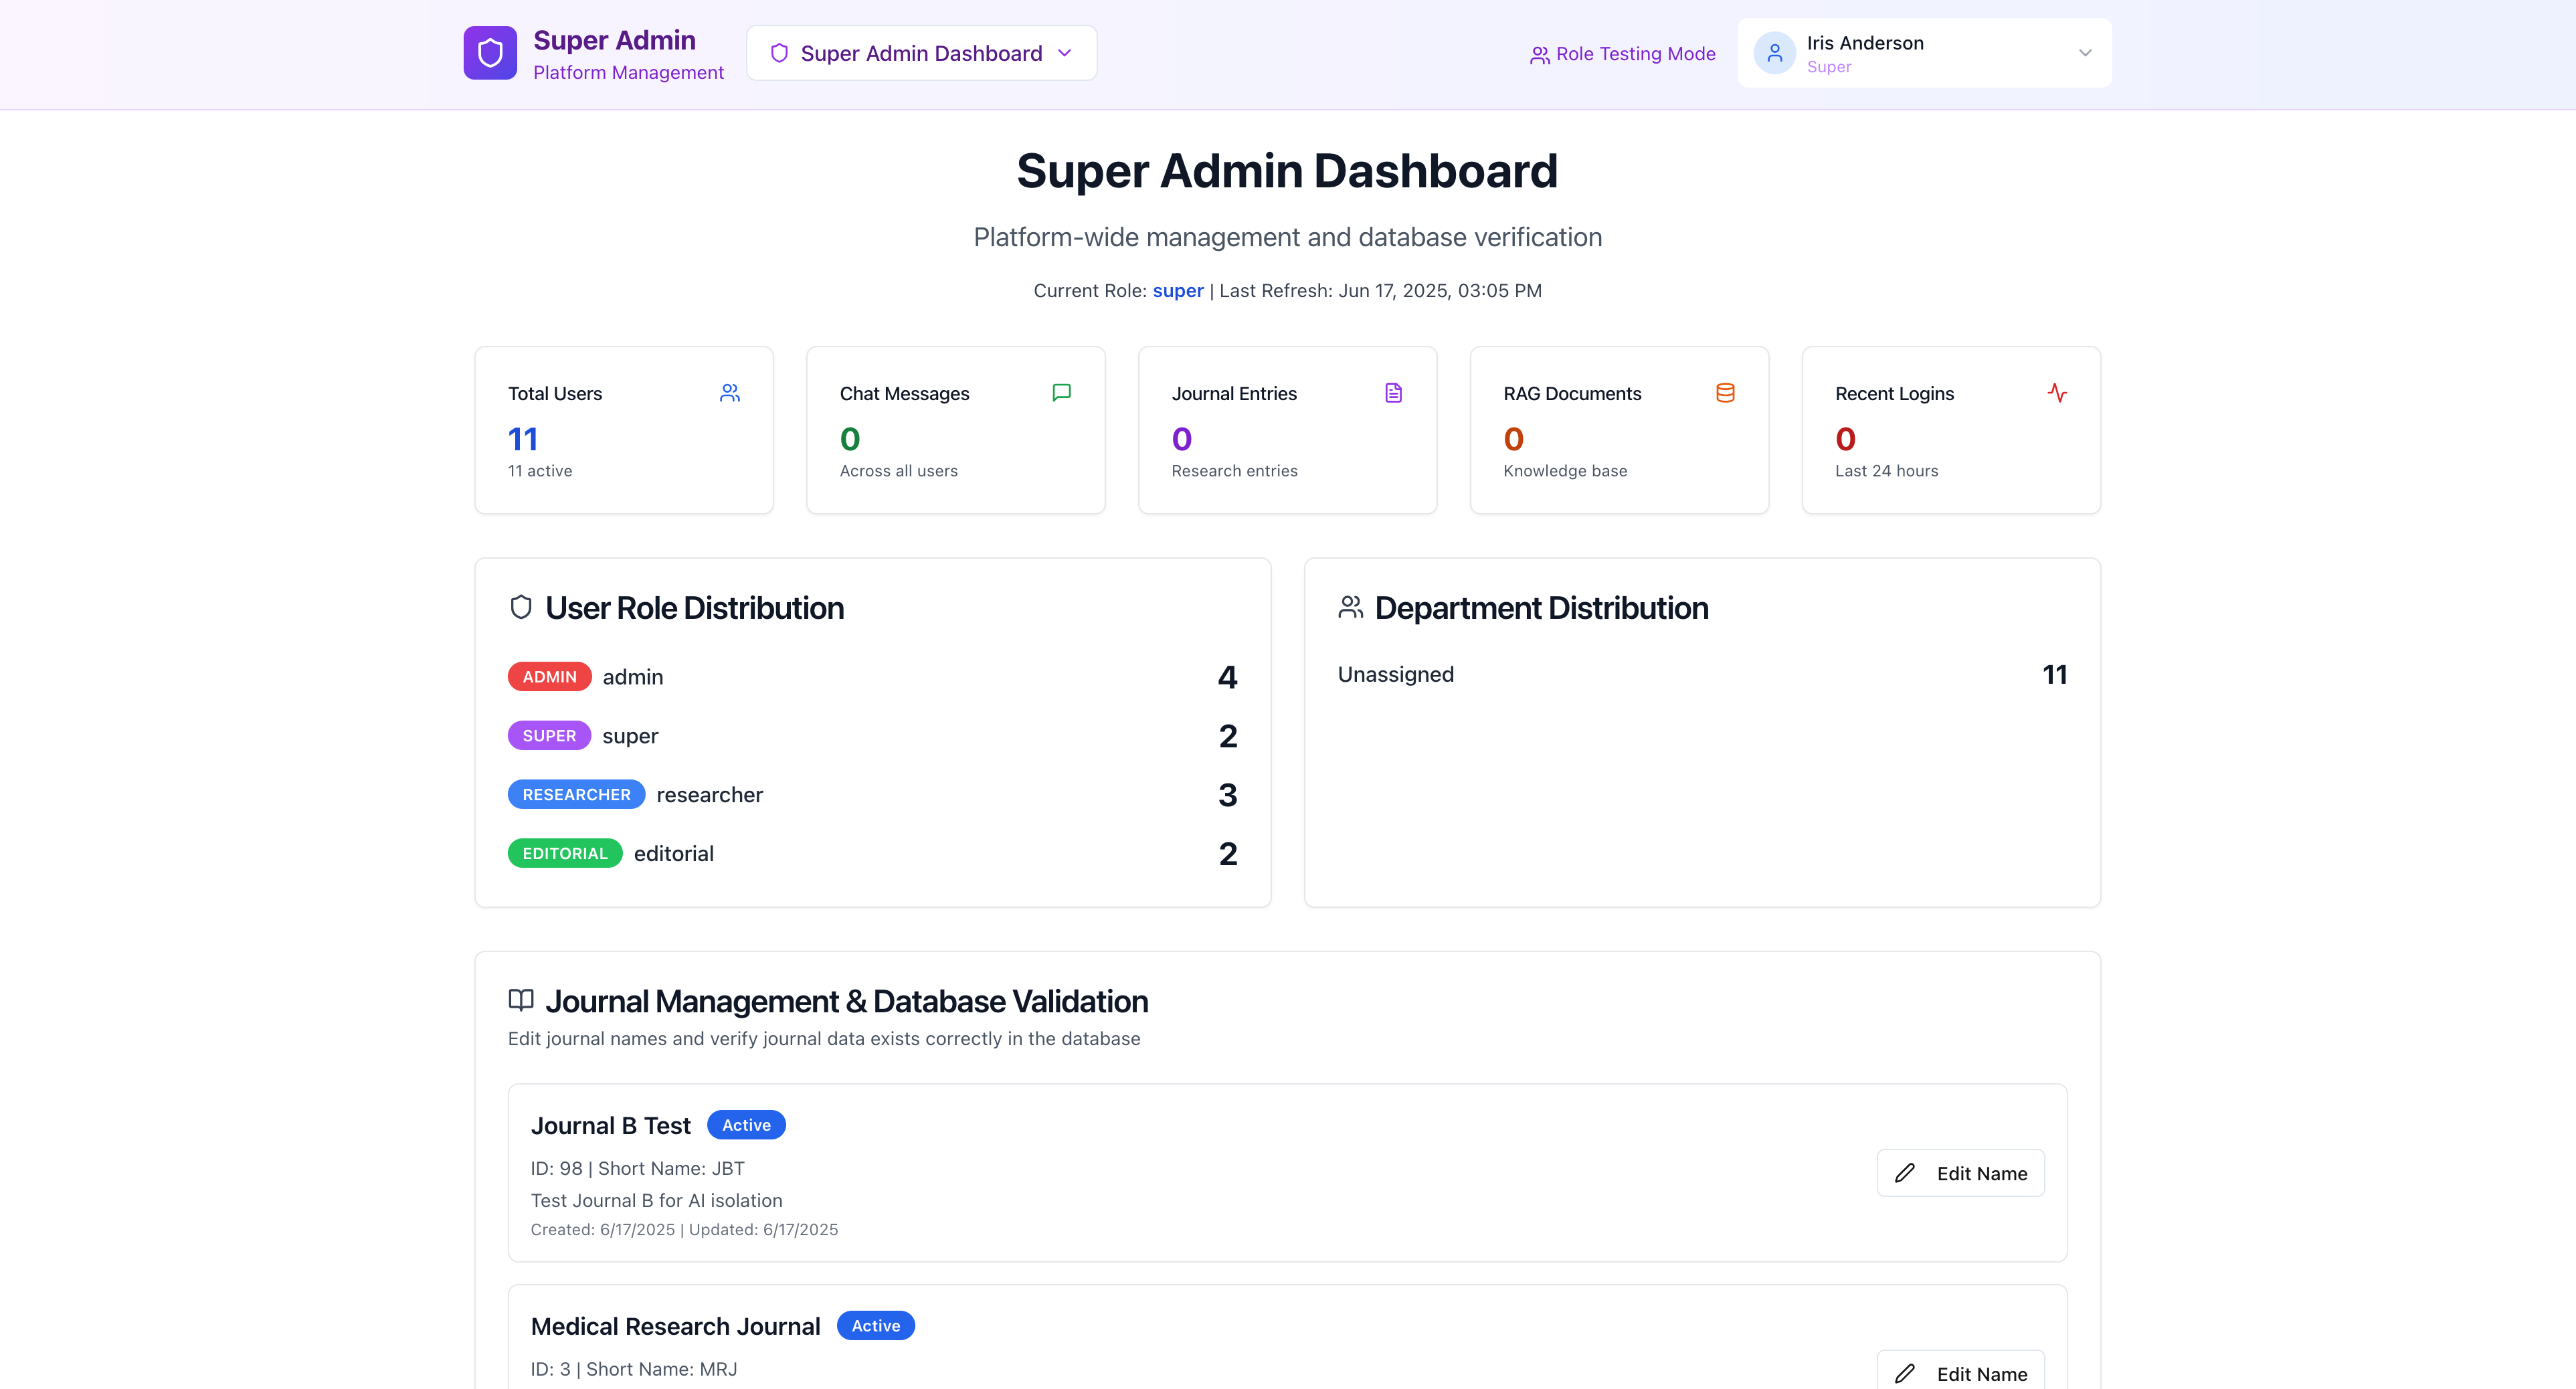Click the purple SUPER role badge
The image size is (2576, 1389).
coord(549,736)
